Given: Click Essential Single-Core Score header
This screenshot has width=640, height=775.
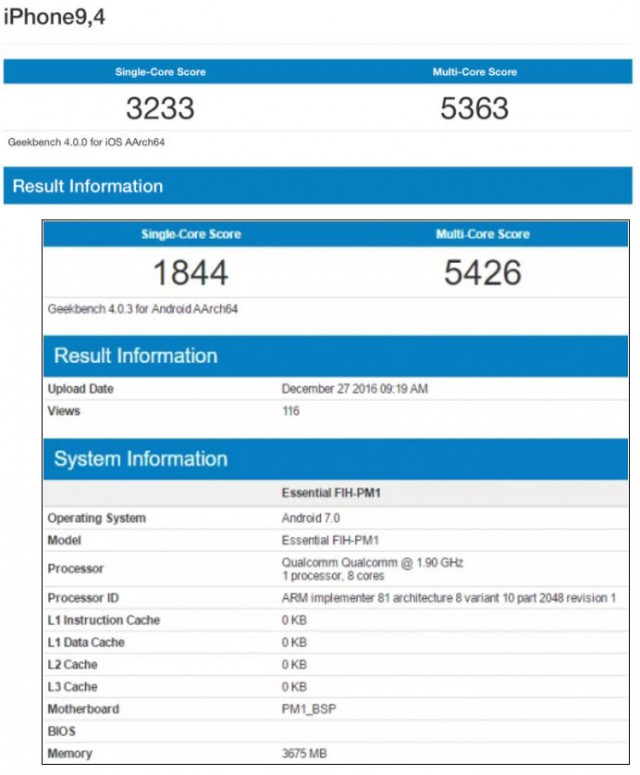Looking at the screenshot, I should [191, 234].
